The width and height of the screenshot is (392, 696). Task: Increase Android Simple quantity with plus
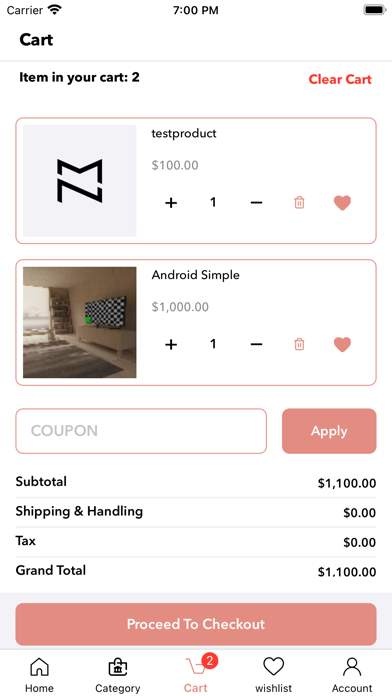(x=171, y=344)
